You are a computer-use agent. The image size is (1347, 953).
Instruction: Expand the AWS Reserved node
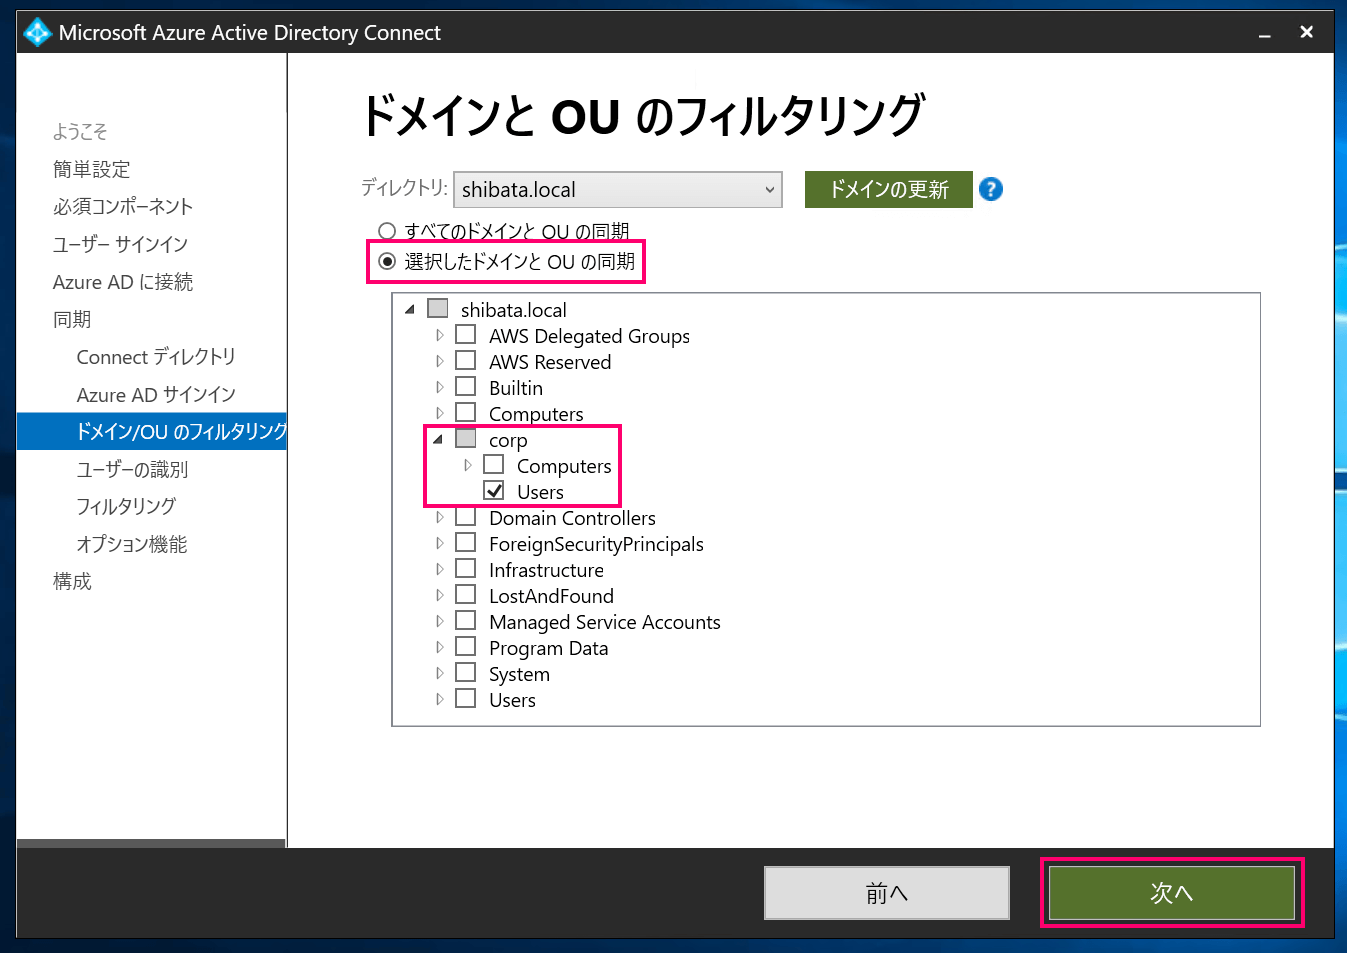tap(439, 361)
